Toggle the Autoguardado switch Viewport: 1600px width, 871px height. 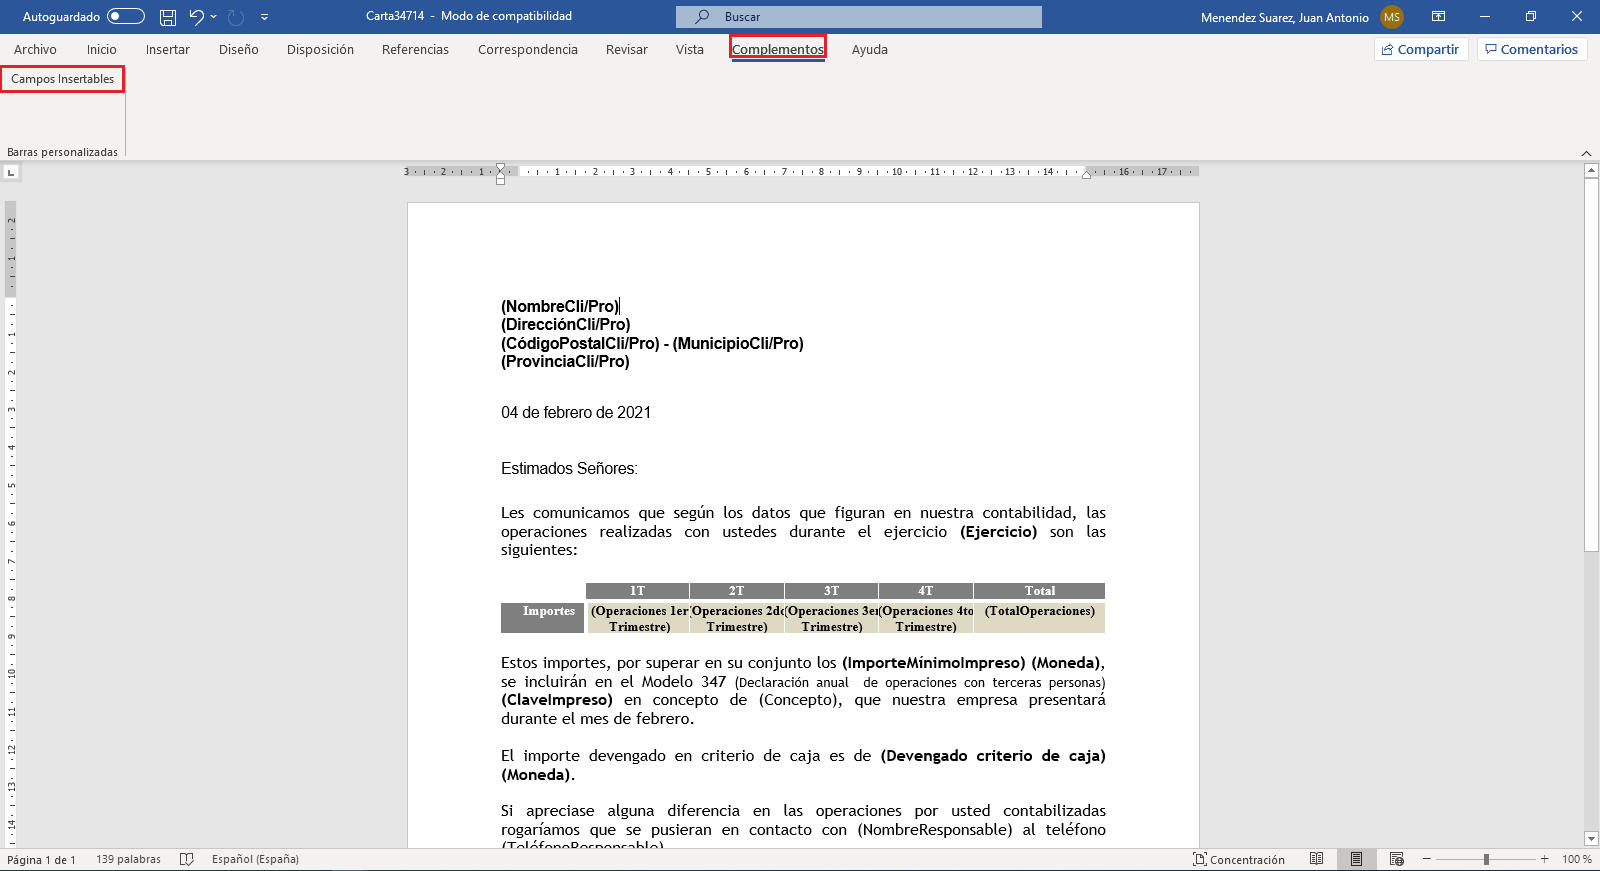point(126,16)
